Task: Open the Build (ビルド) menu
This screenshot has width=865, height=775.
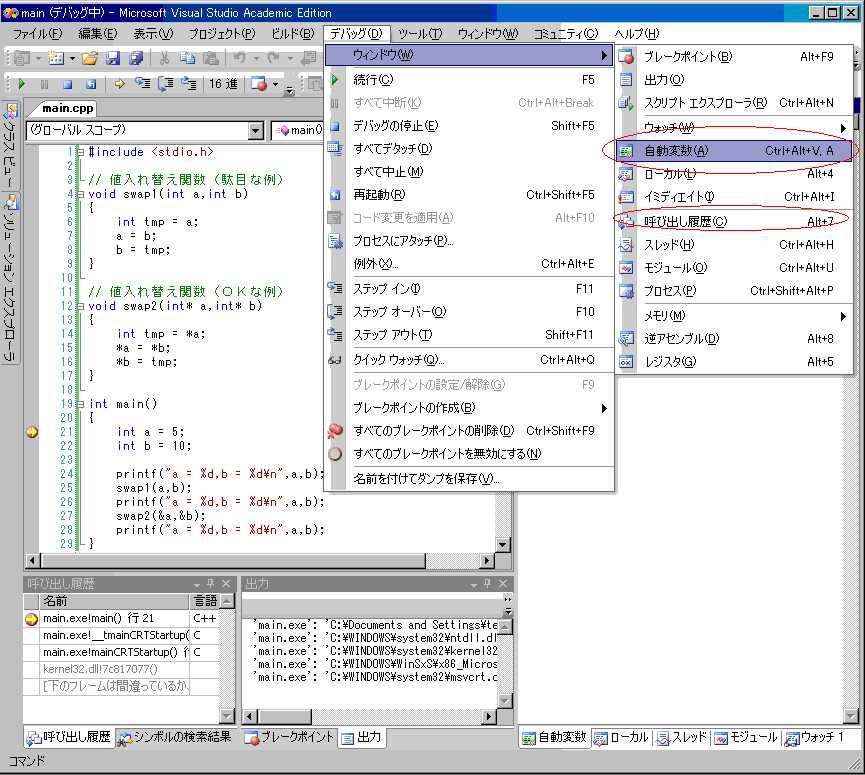Action: tap(292, 34)
